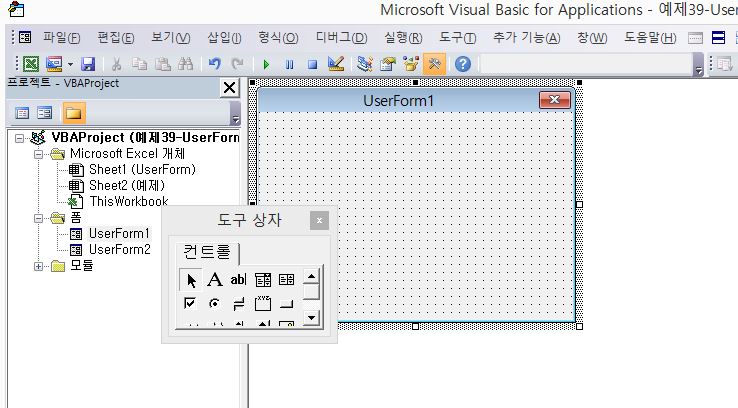738x408 pixels.
Task: Run the Sub/UserForm with green play
Action: click(266, 64)
